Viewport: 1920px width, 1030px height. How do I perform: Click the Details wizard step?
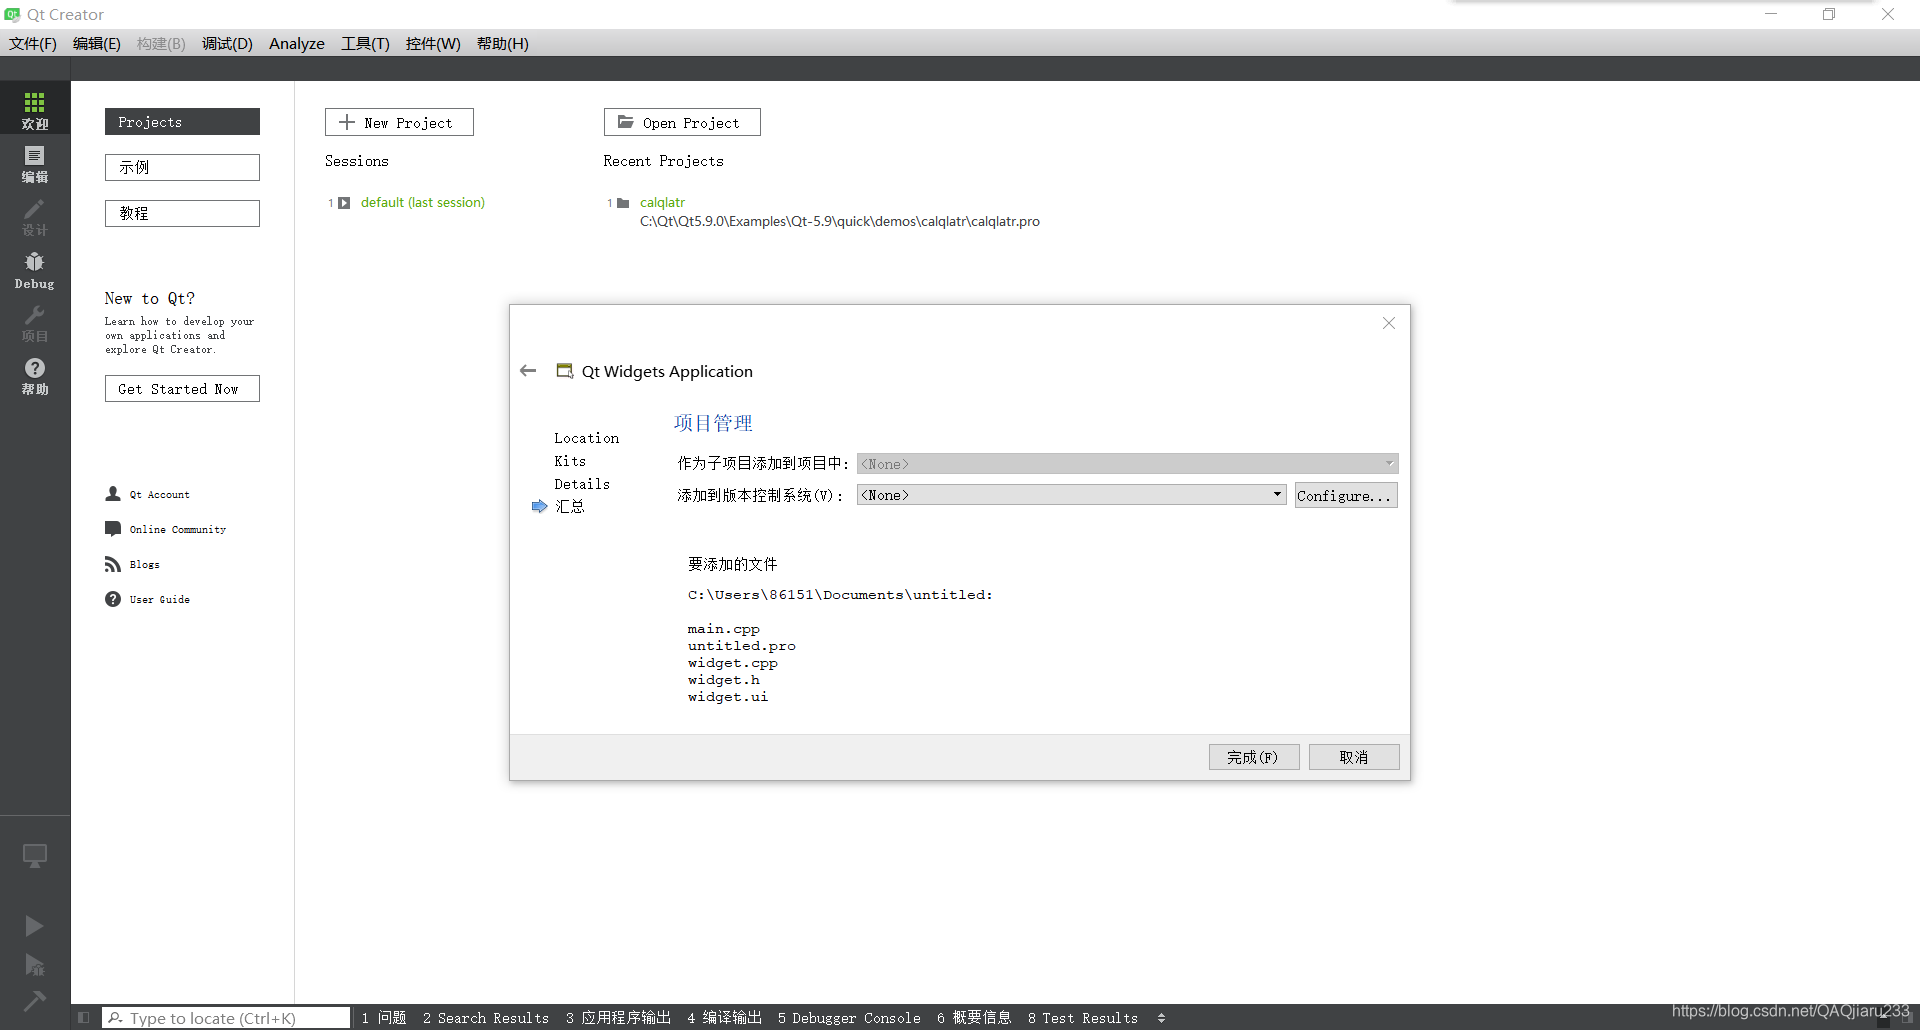tap(582, 484)
